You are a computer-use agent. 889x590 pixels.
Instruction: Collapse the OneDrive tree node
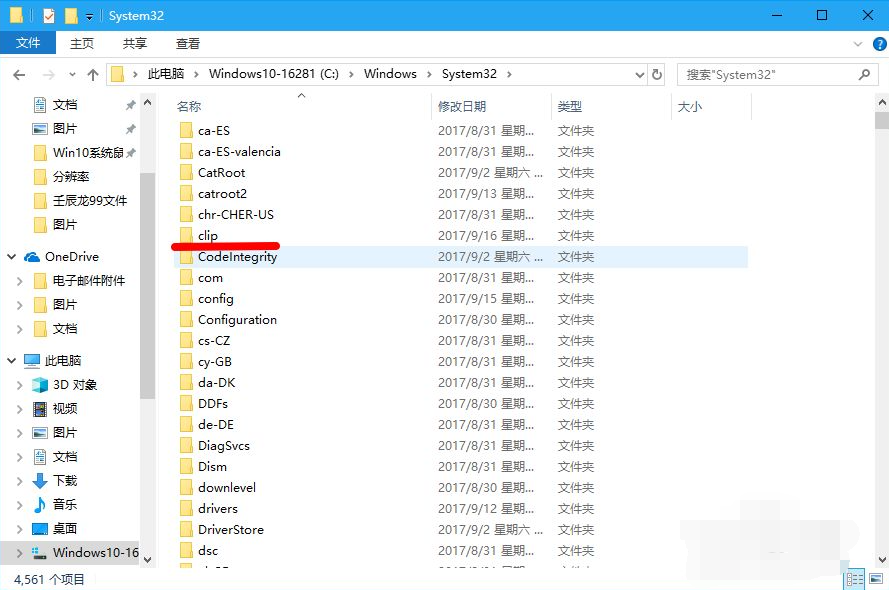[x=11, y=257]
